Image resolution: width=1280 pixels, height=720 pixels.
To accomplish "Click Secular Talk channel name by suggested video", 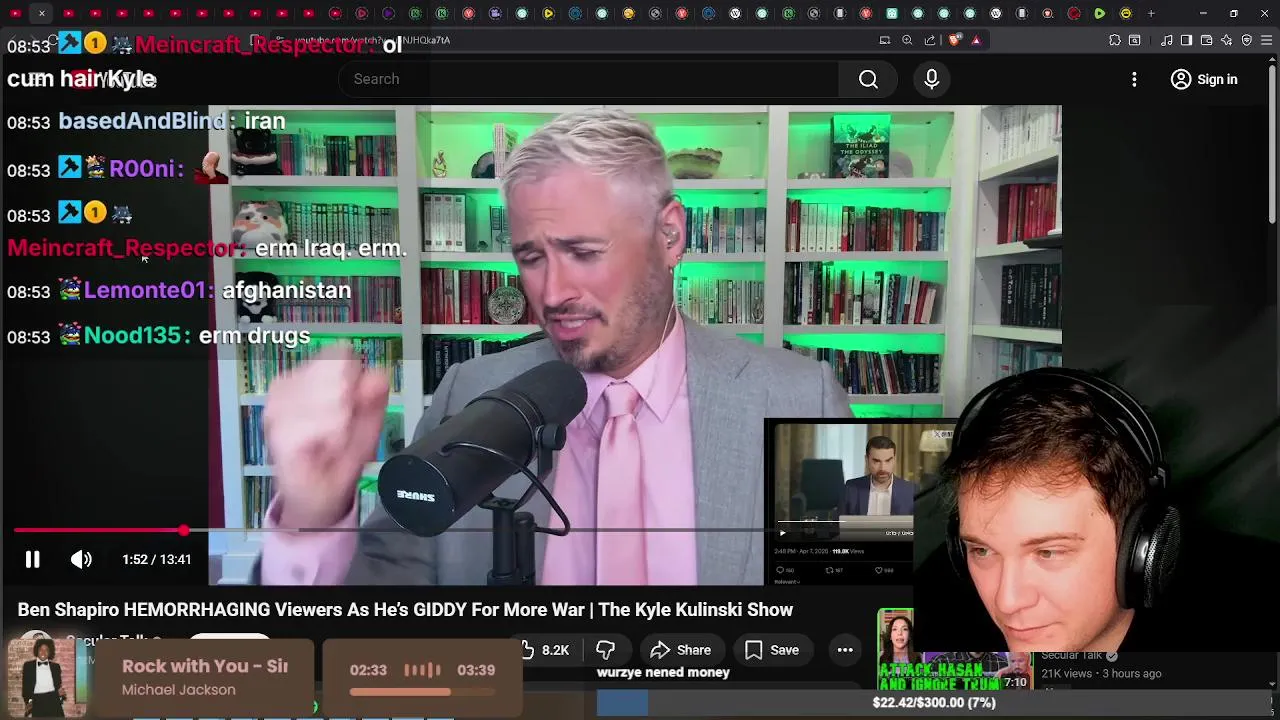I will (x=1071, y=656).
